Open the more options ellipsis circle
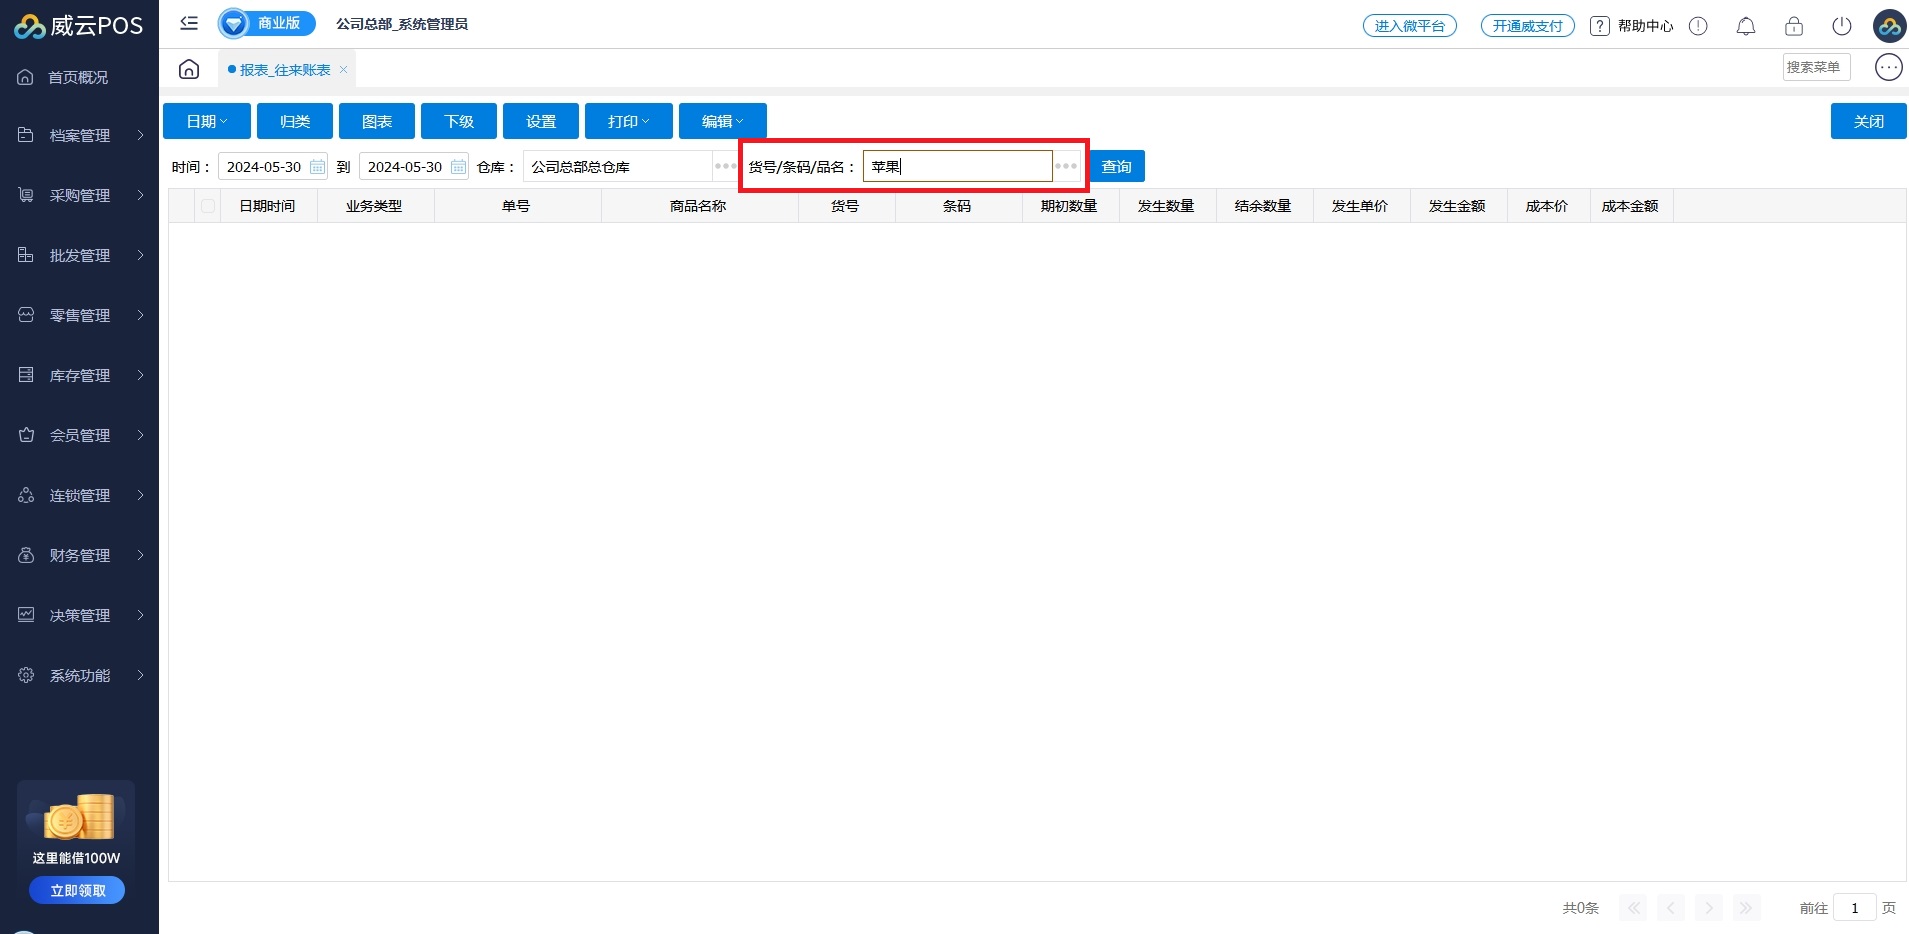 pos(1888,67)
